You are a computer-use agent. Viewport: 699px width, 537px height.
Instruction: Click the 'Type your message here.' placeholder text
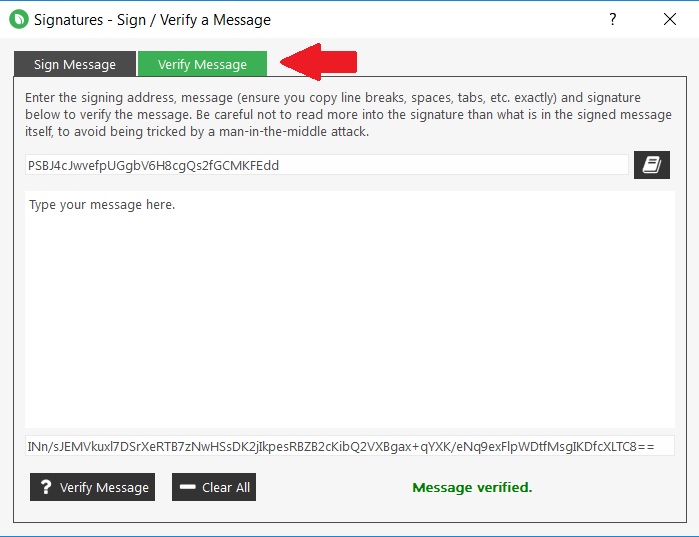pos(102,205)
